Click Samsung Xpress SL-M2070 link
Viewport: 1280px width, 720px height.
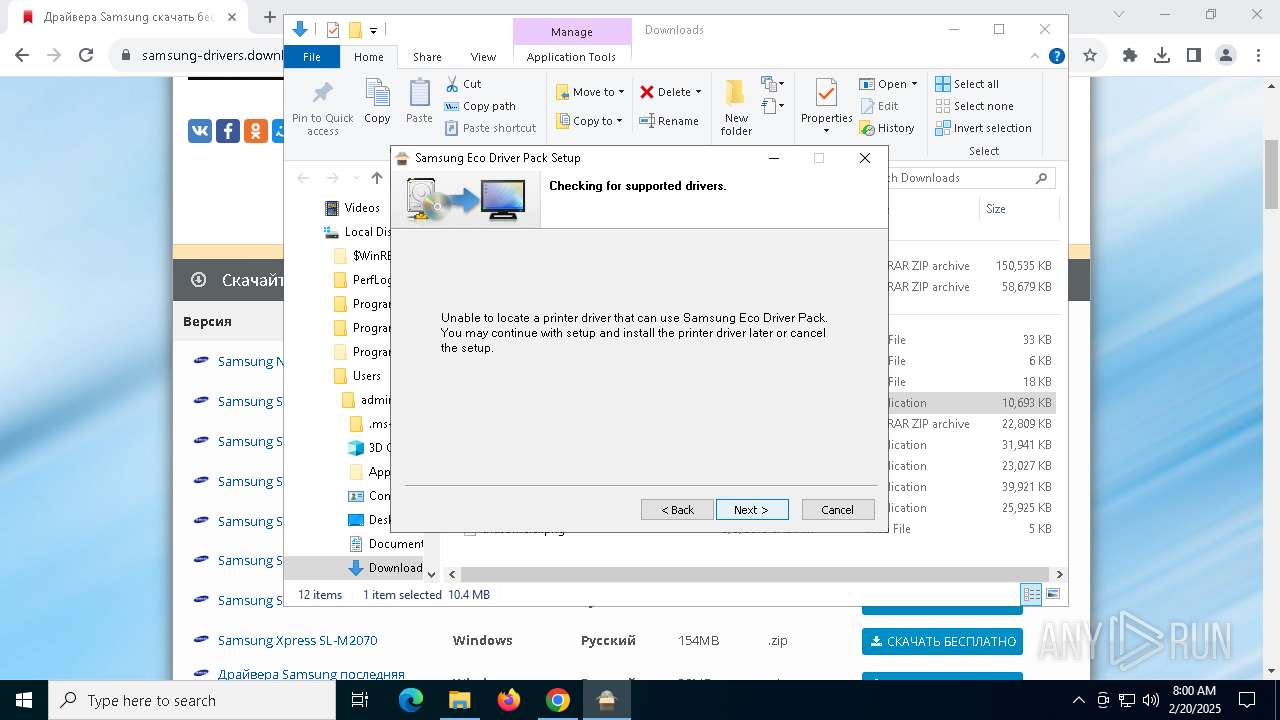click(x=297, y=640)
